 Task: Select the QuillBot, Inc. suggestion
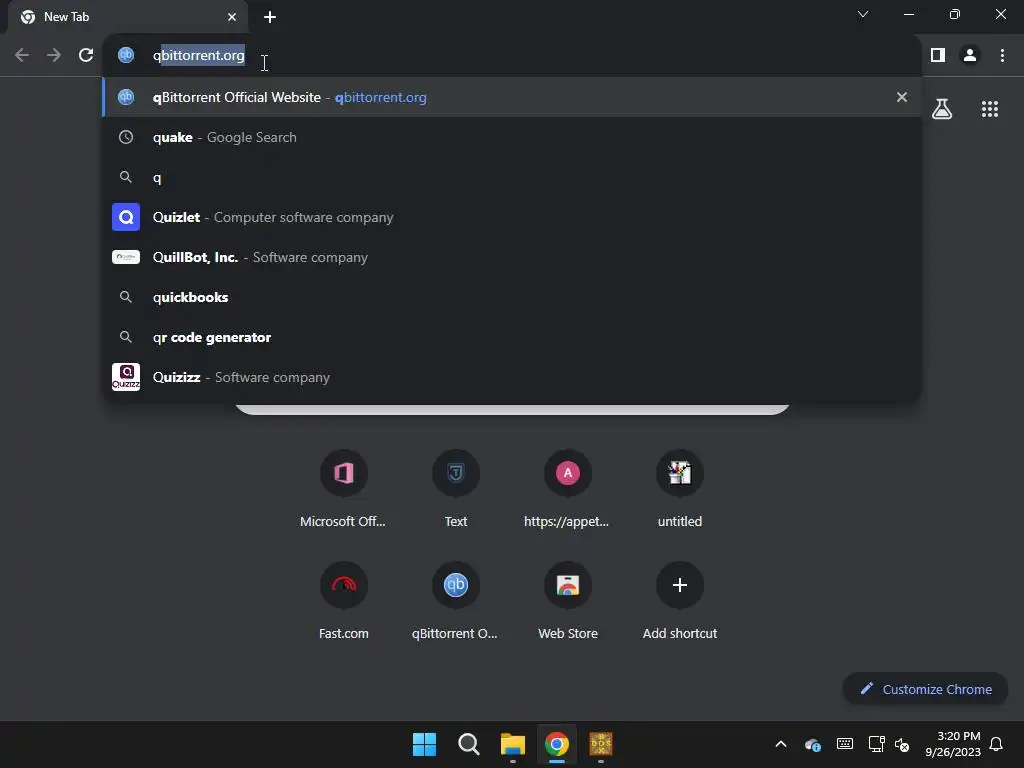coord(512,257)
